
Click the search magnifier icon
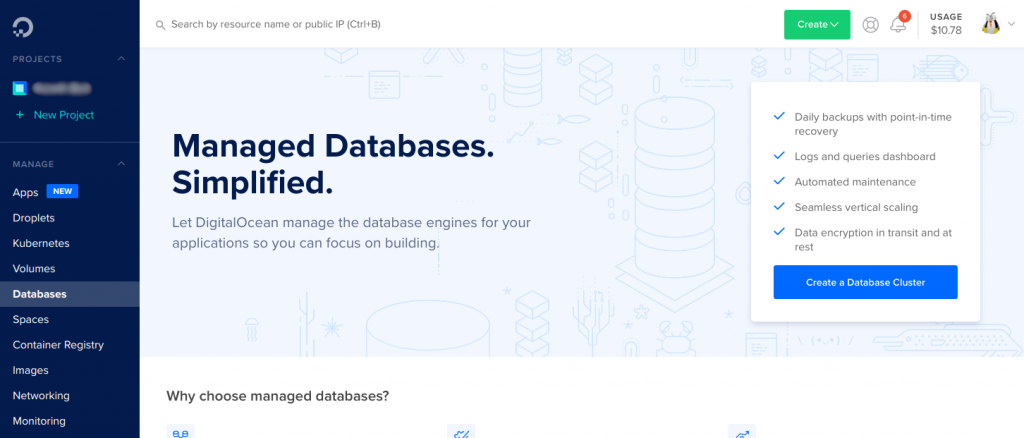160,25
